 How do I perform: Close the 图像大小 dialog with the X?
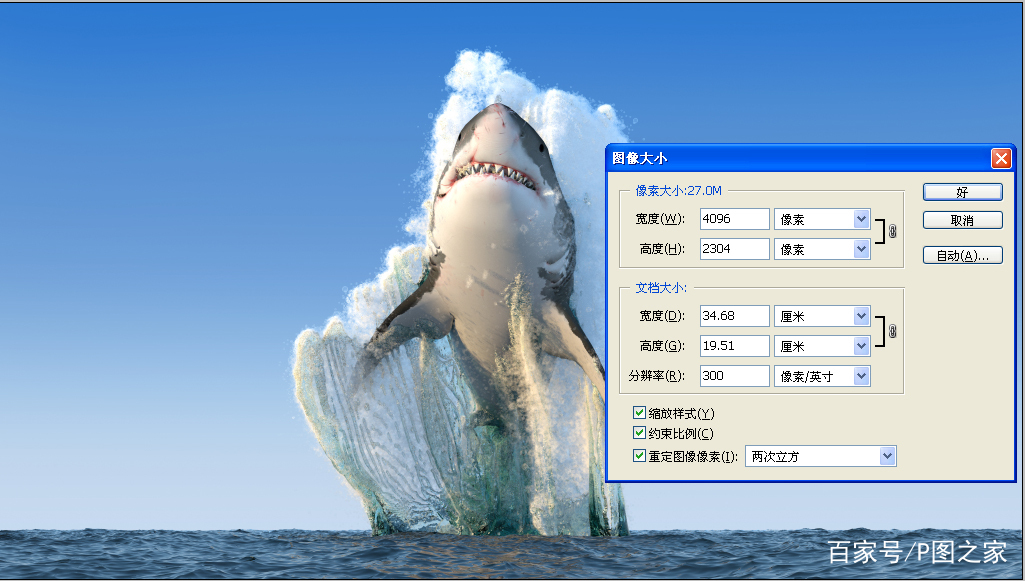(x=1000, y=158)
